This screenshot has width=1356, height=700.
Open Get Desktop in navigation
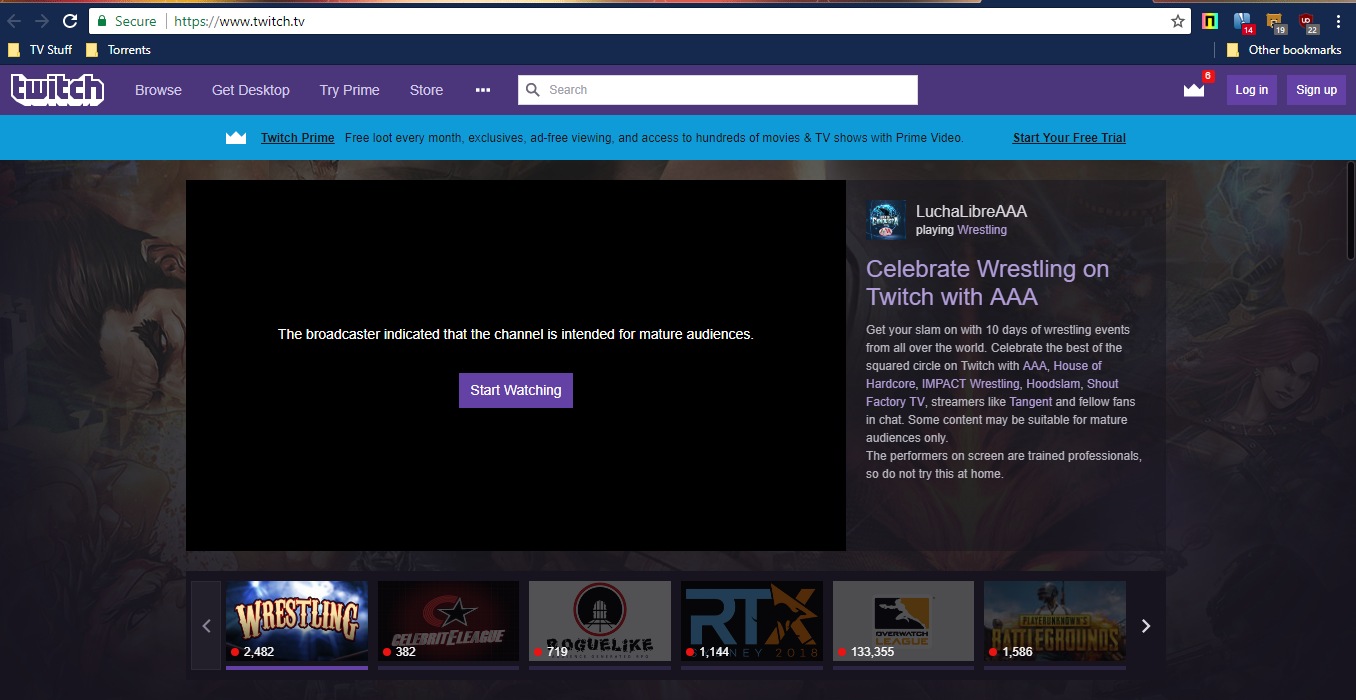tap(251, 90)
